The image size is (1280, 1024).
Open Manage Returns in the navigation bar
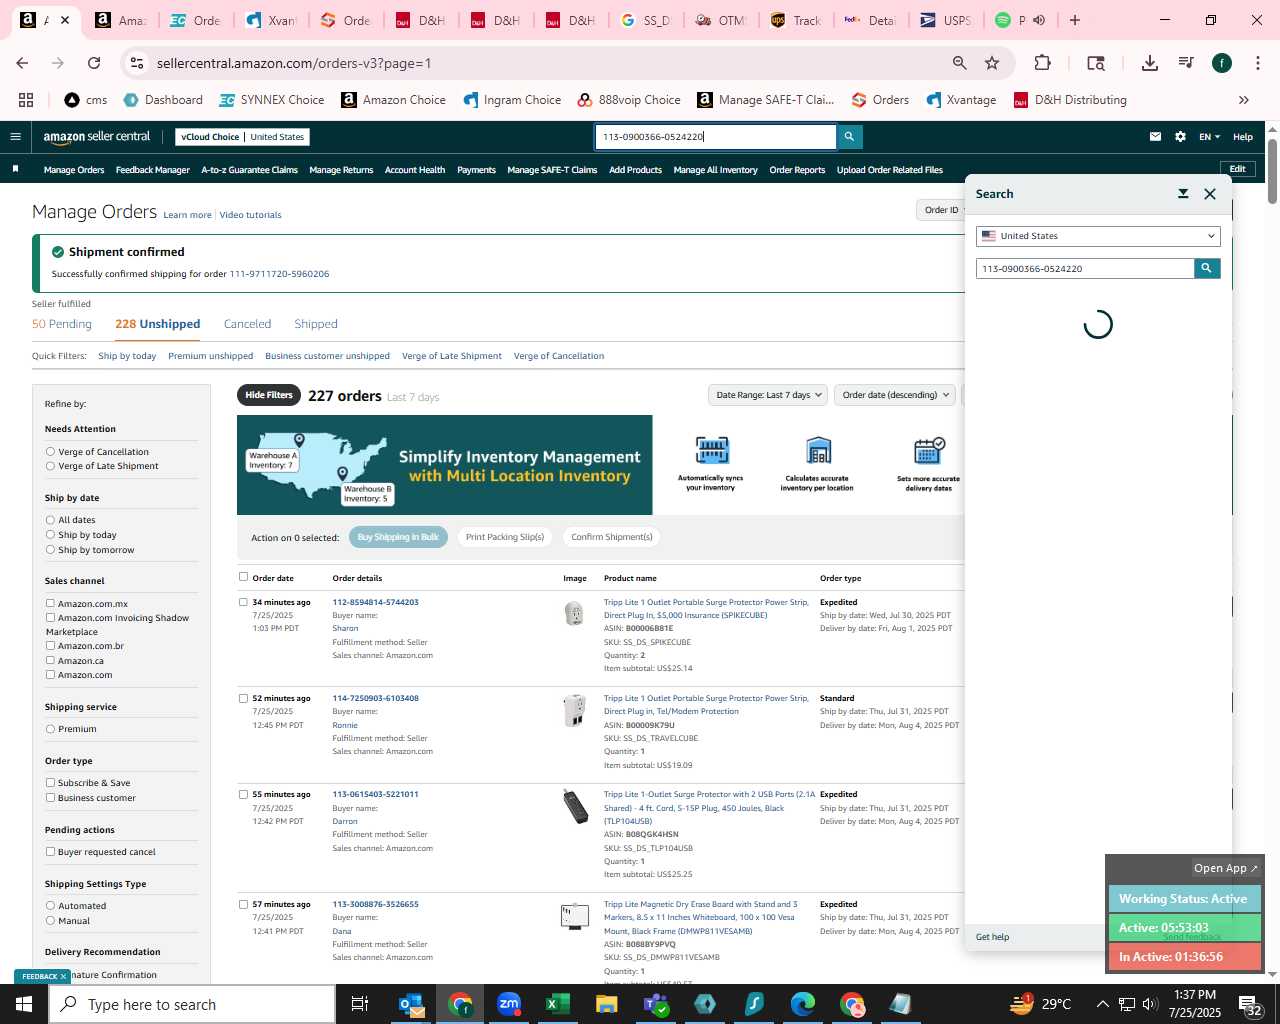click(341, 170)
